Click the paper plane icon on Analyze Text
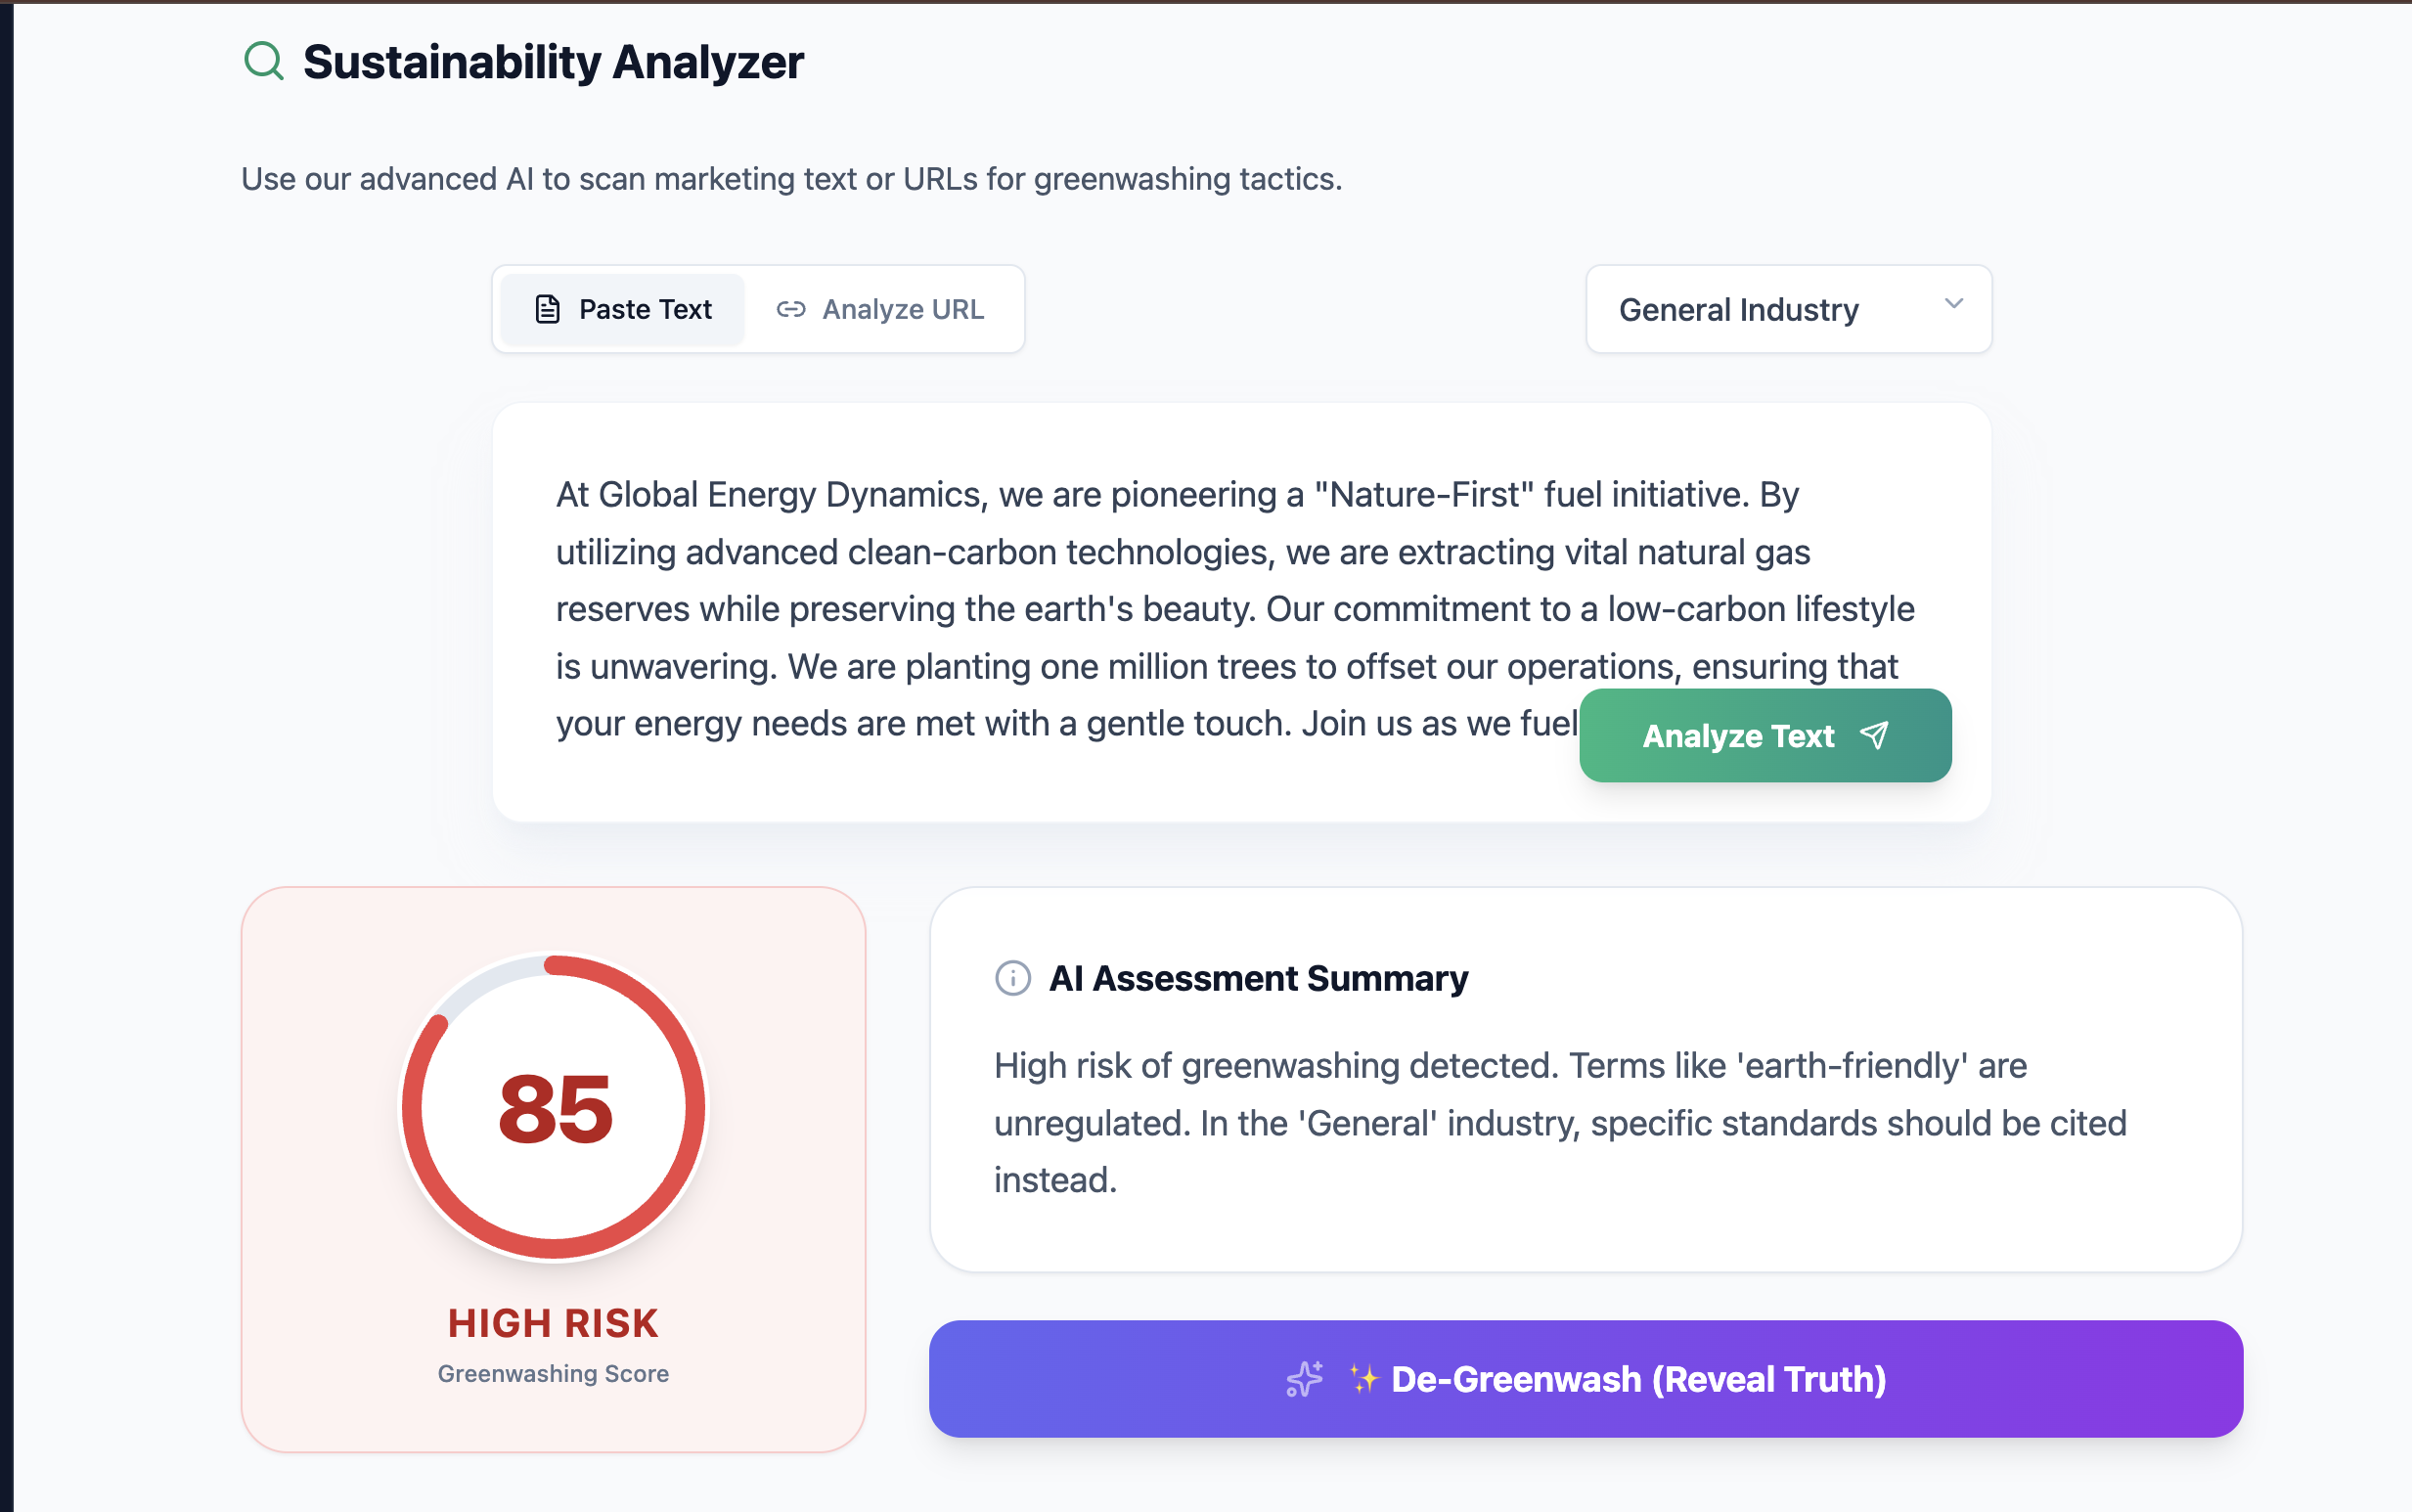Screen dimensions: 2412x1512 (x=1874, y=735)
